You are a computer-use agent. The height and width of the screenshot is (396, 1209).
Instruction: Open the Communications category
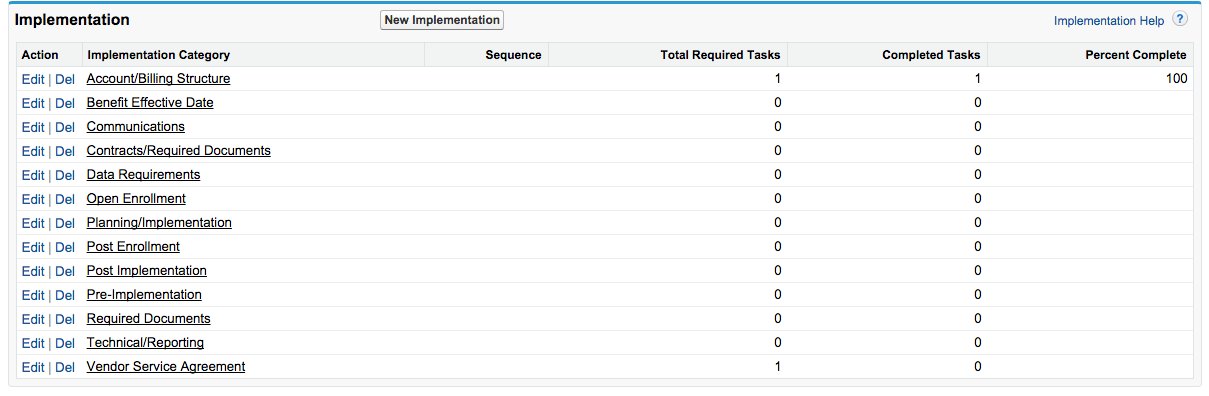click(136, 127)
